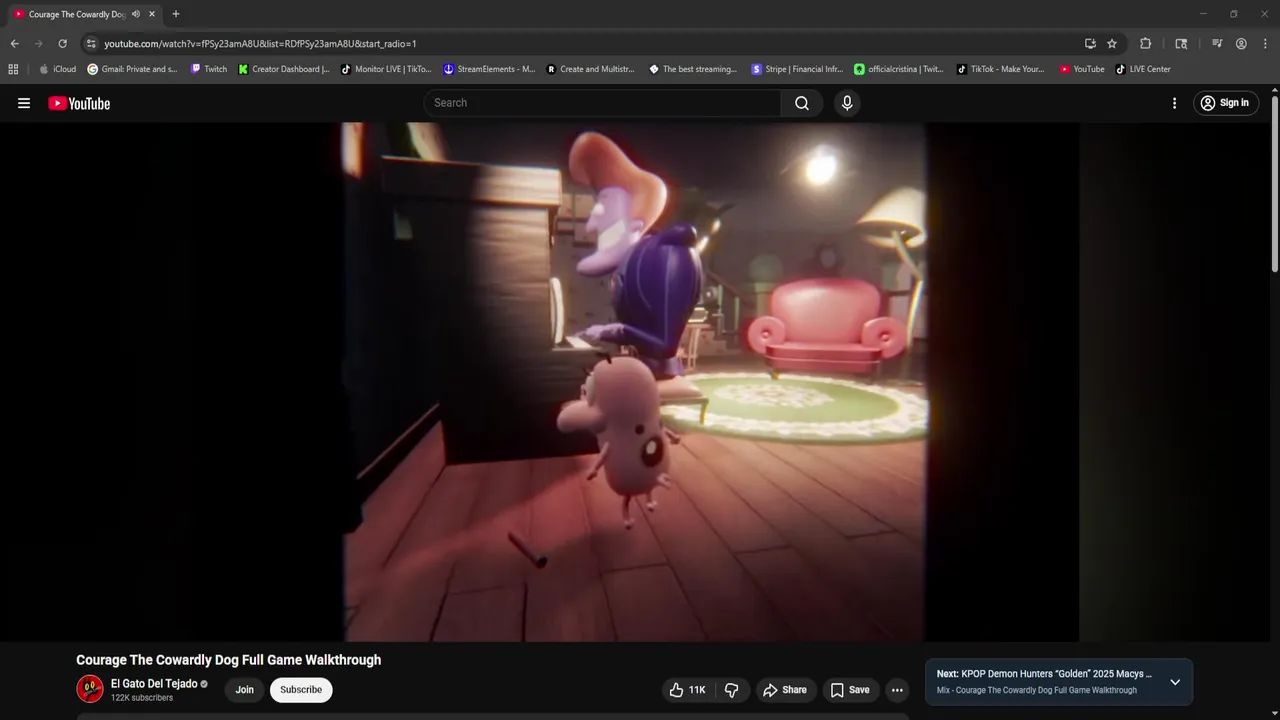Click the YouTube search magnifier button

click(802, 103)
